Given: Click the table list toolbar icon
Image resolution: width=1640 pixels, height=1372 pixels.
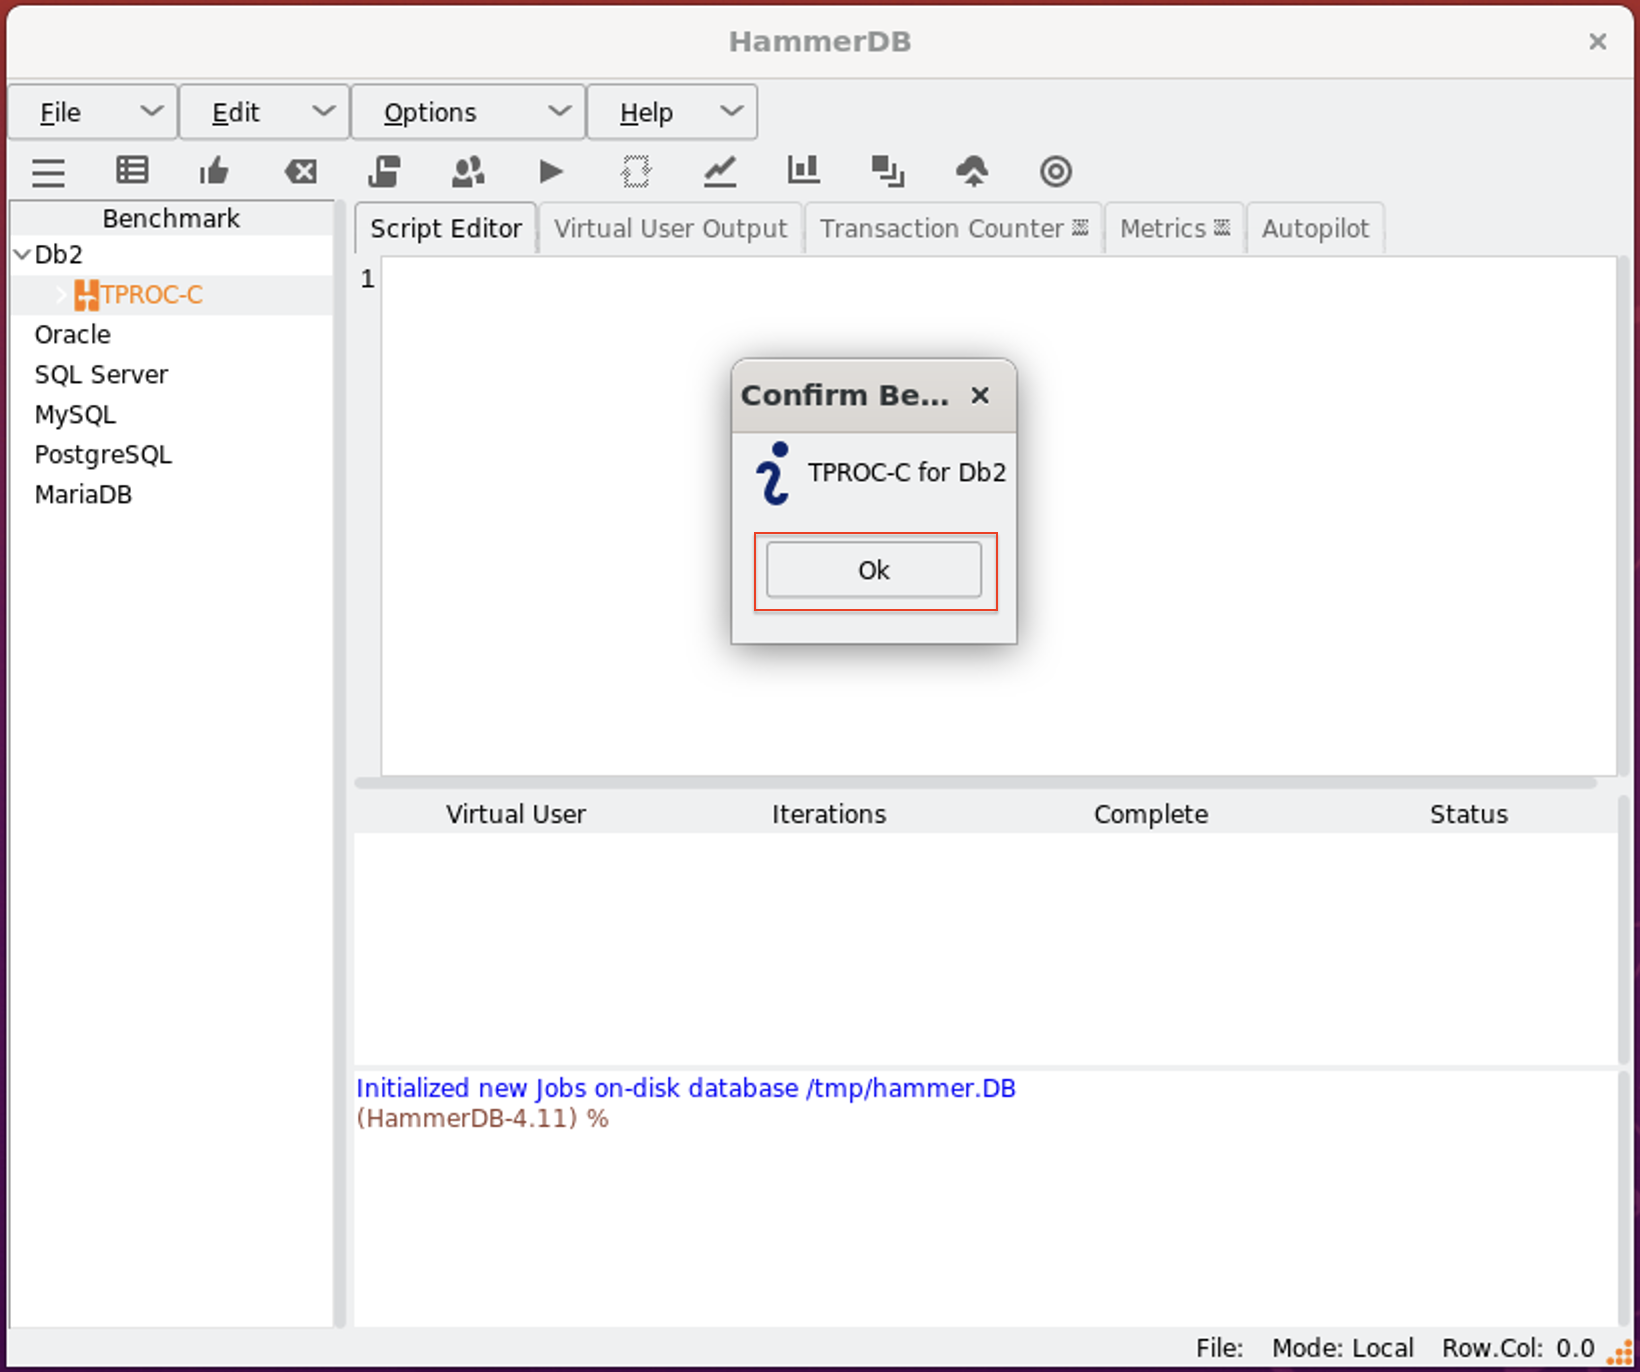Looking at the screenshot, I should tap(132, 171).
